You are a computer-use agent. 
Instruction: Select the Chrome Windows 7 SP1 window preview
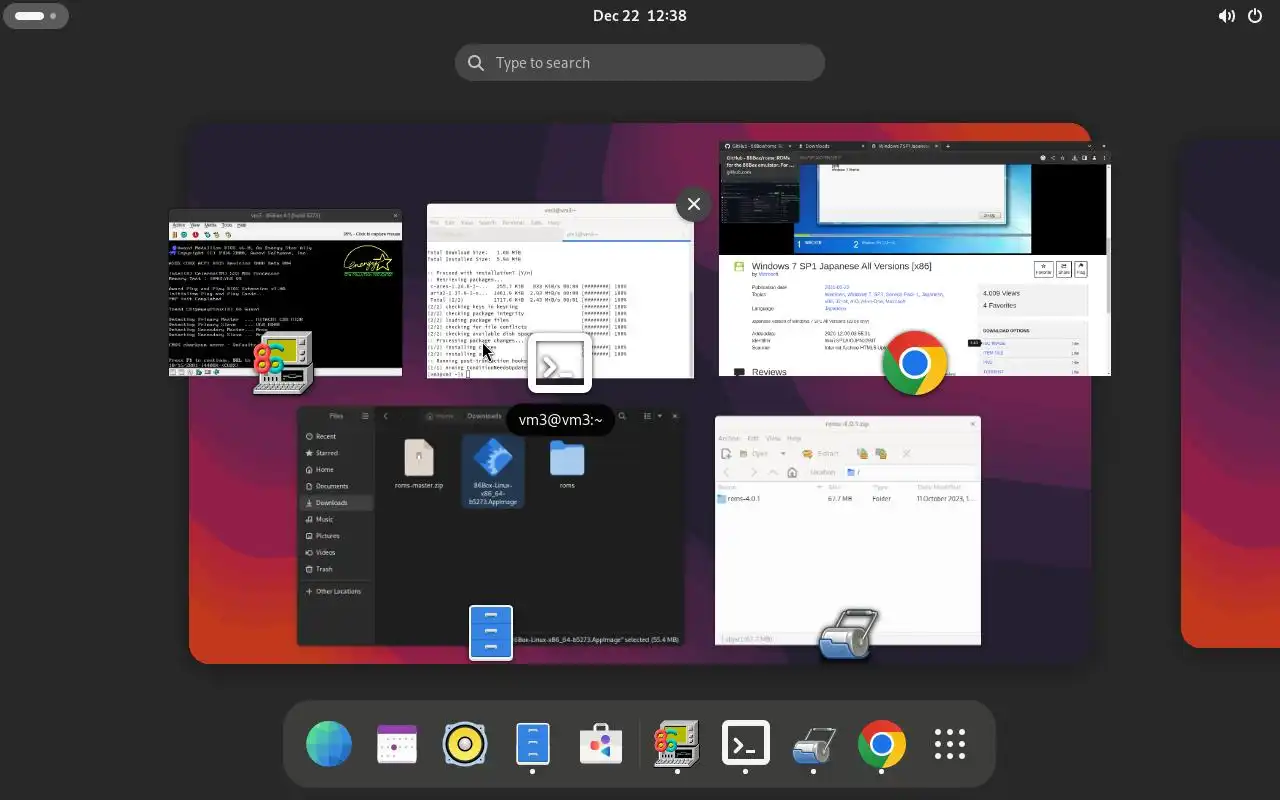(915, 259)
